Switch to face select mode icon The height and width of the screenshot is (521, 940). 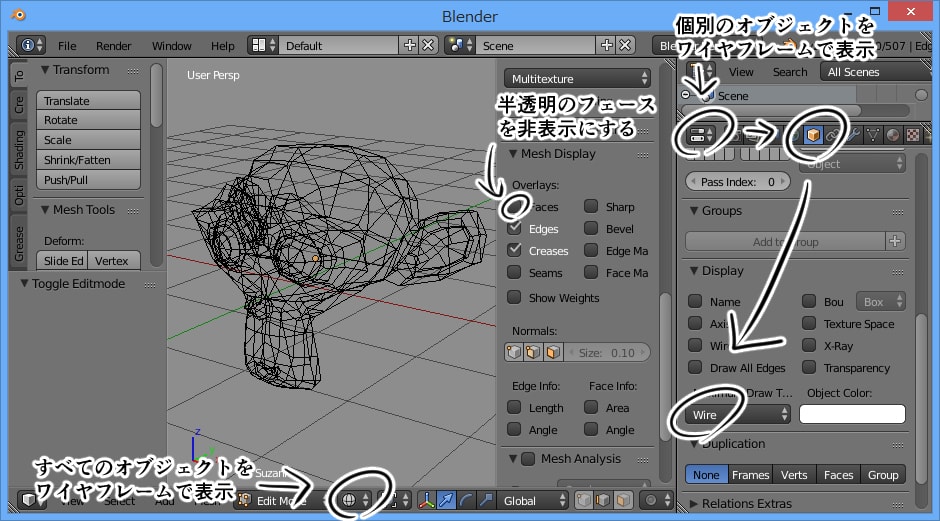(x=623, y=500)
